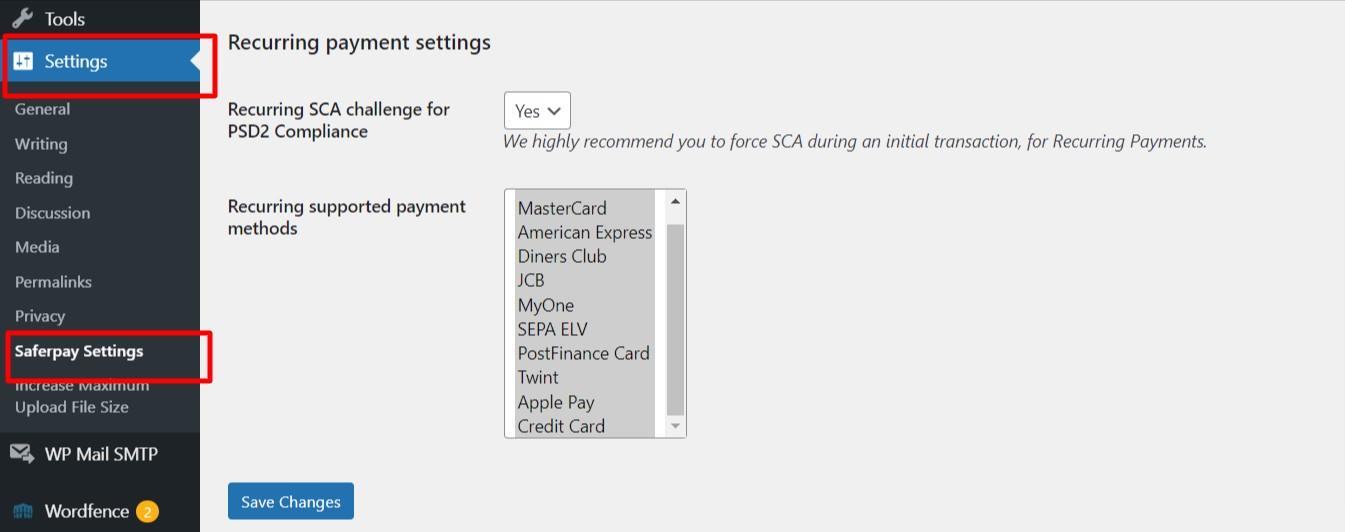Select MasterCard in payment methods list

(x=562, y=208)
